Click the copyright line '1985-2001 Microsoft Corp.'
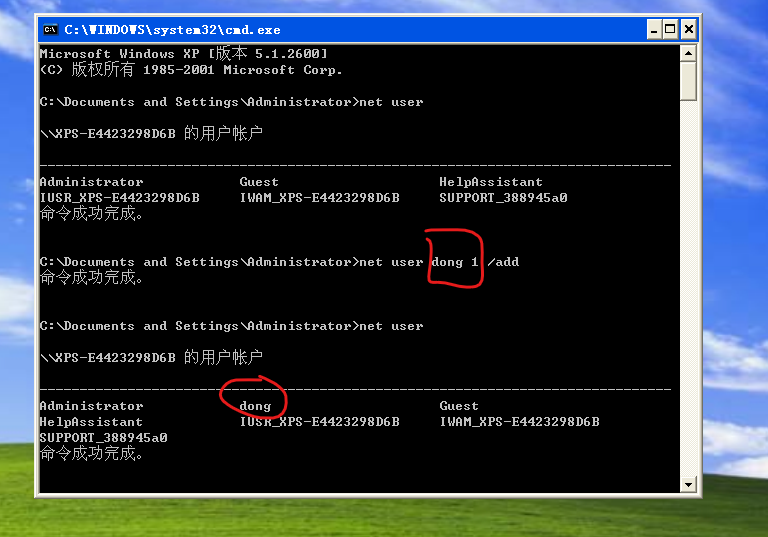The height and width of the screenshot is (537, 768). click(242, 70)
